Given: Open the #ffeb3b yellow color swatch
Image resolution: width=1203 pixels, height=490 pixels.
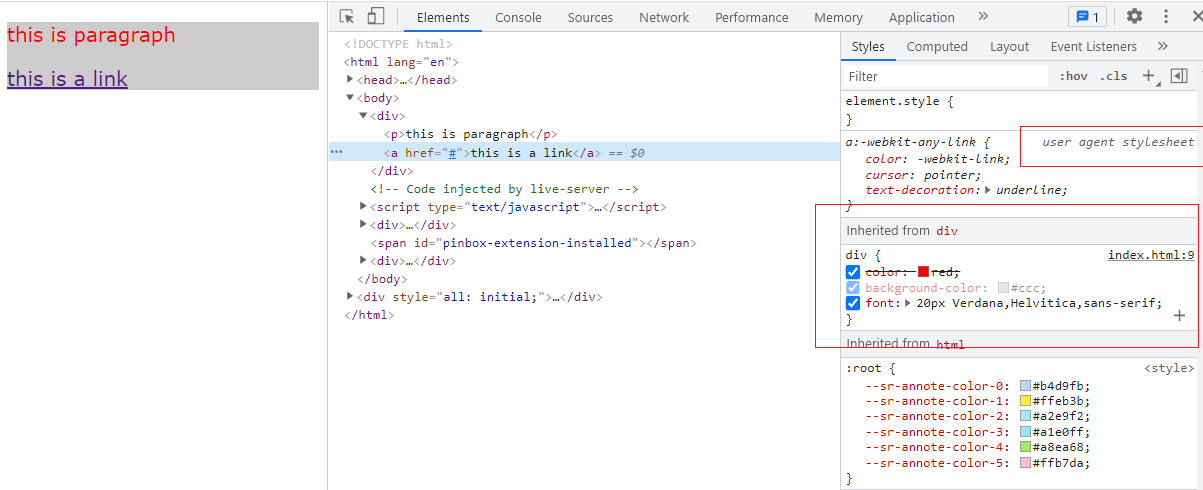Looking at the screenshot, I should (1025, 401).
